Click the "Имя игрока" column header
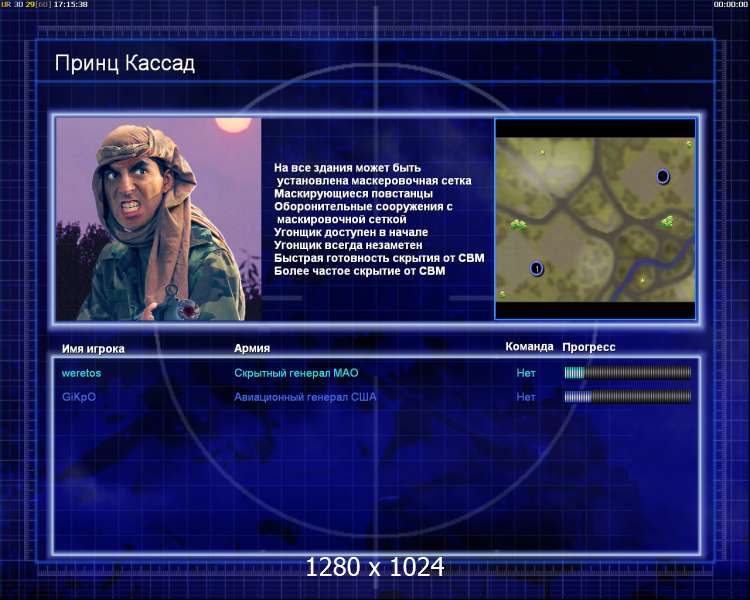Screen dimensions: 750x600 93,349
